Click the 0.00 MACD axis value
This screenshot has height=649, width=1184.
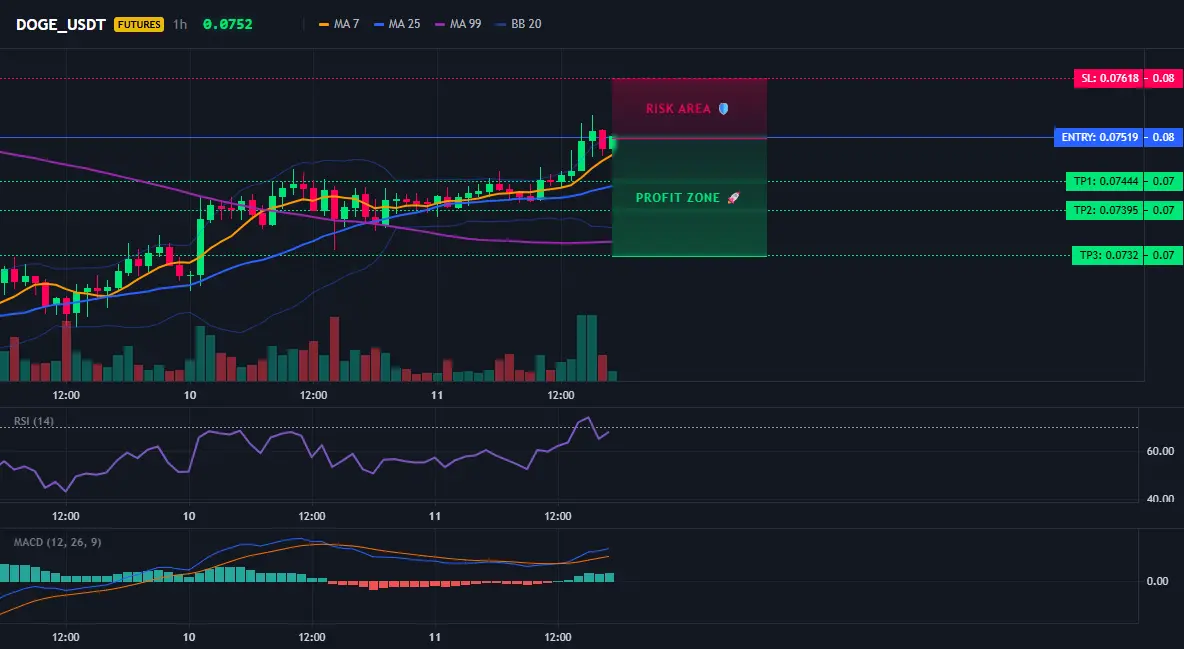pos(1158,581)
